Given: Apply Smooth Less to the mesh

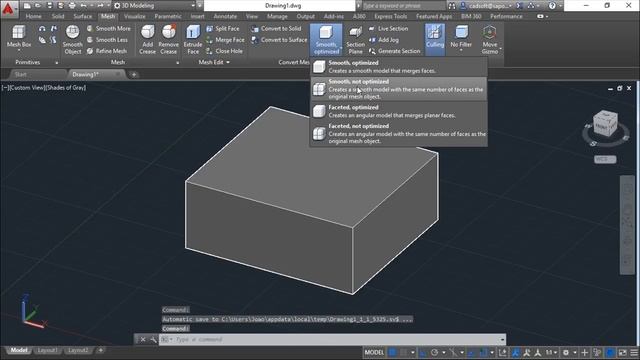Looking at the screenshot, I should point(108,40).
